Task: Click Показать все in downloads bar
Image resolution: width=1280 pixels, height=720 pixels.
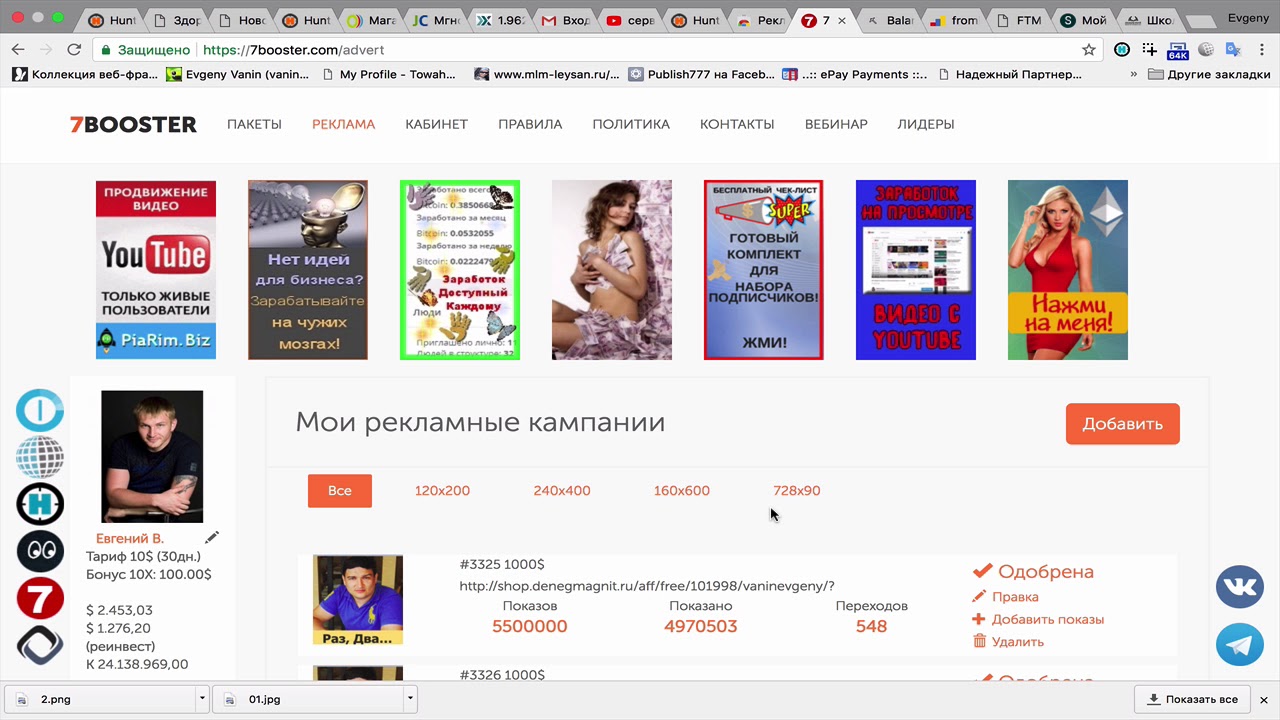Action: coord(1193,699)
